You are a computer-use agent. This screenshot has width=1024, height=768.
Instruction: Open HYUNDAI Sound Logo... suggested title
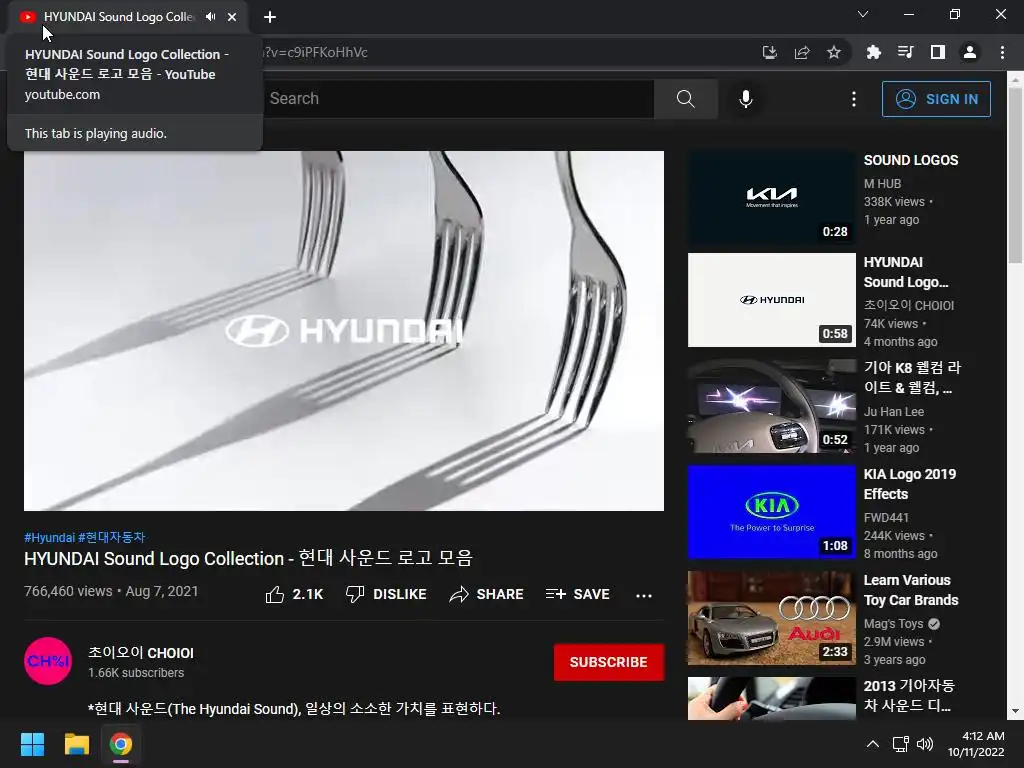(x=906, y=272)
